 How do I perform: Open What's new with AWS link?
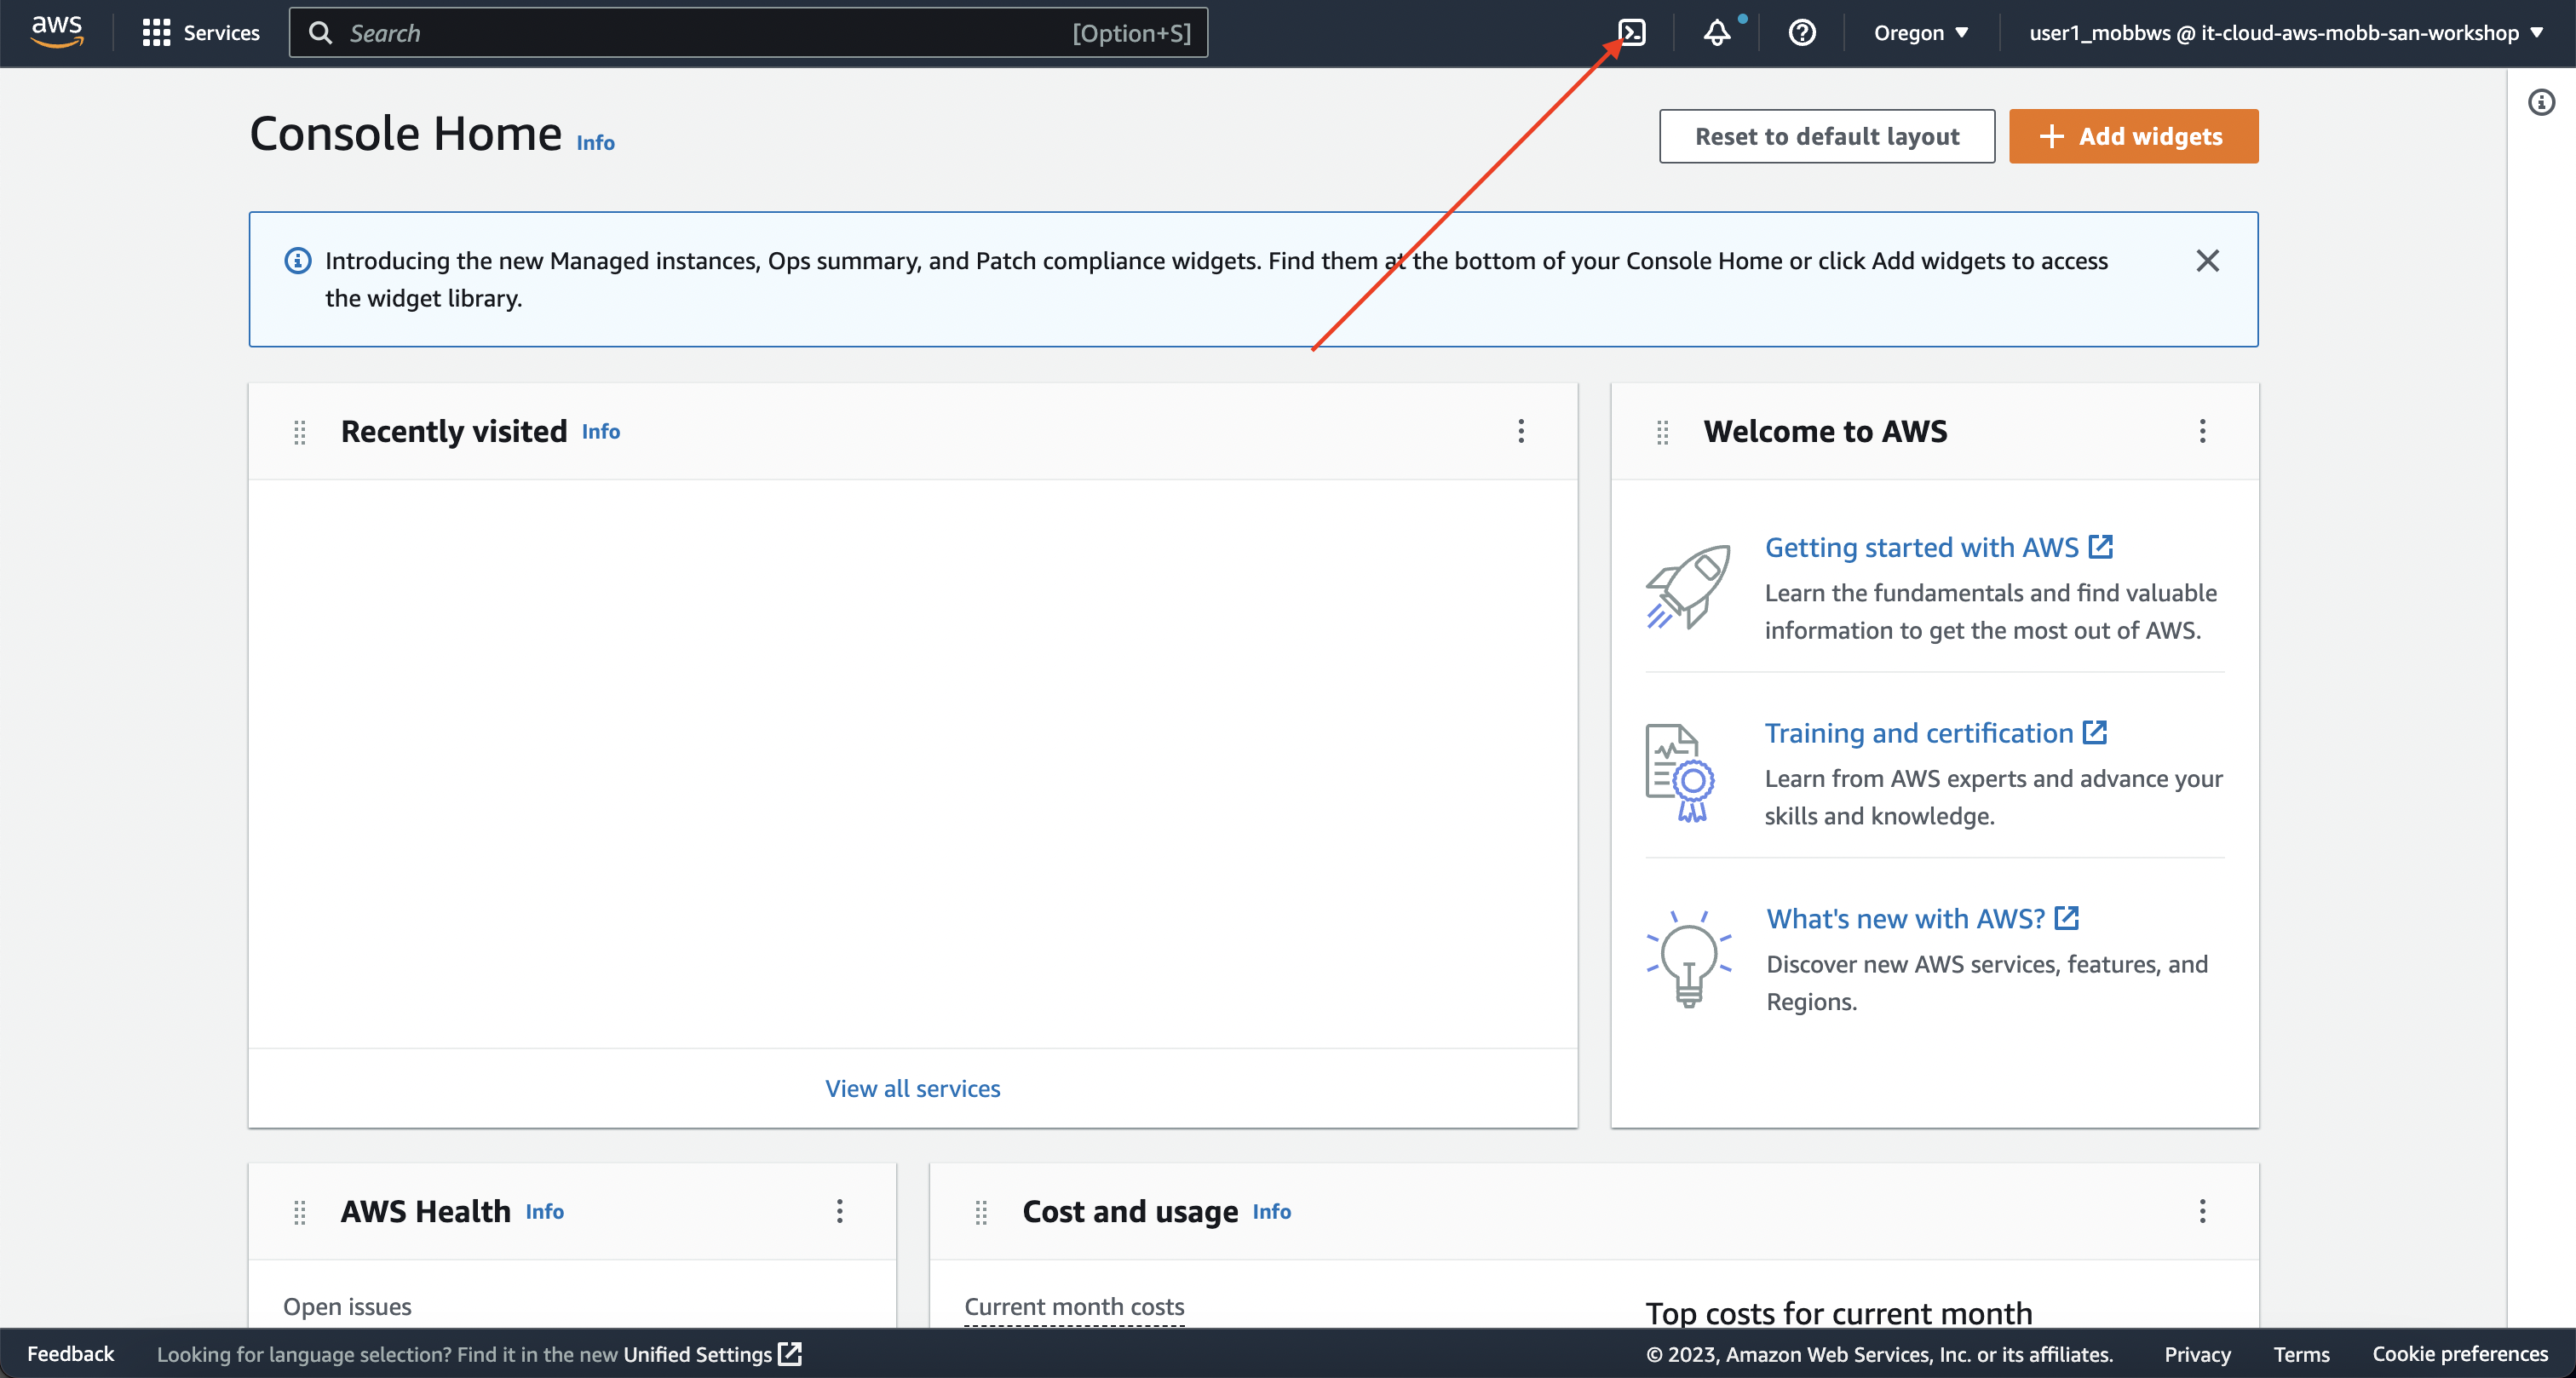[1922, 918]
